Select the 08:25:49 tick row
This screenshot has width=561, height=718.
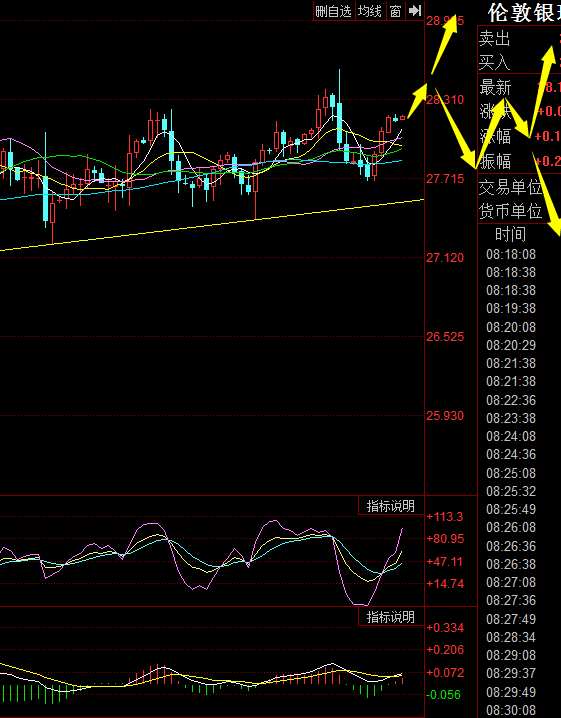point(511,509)
